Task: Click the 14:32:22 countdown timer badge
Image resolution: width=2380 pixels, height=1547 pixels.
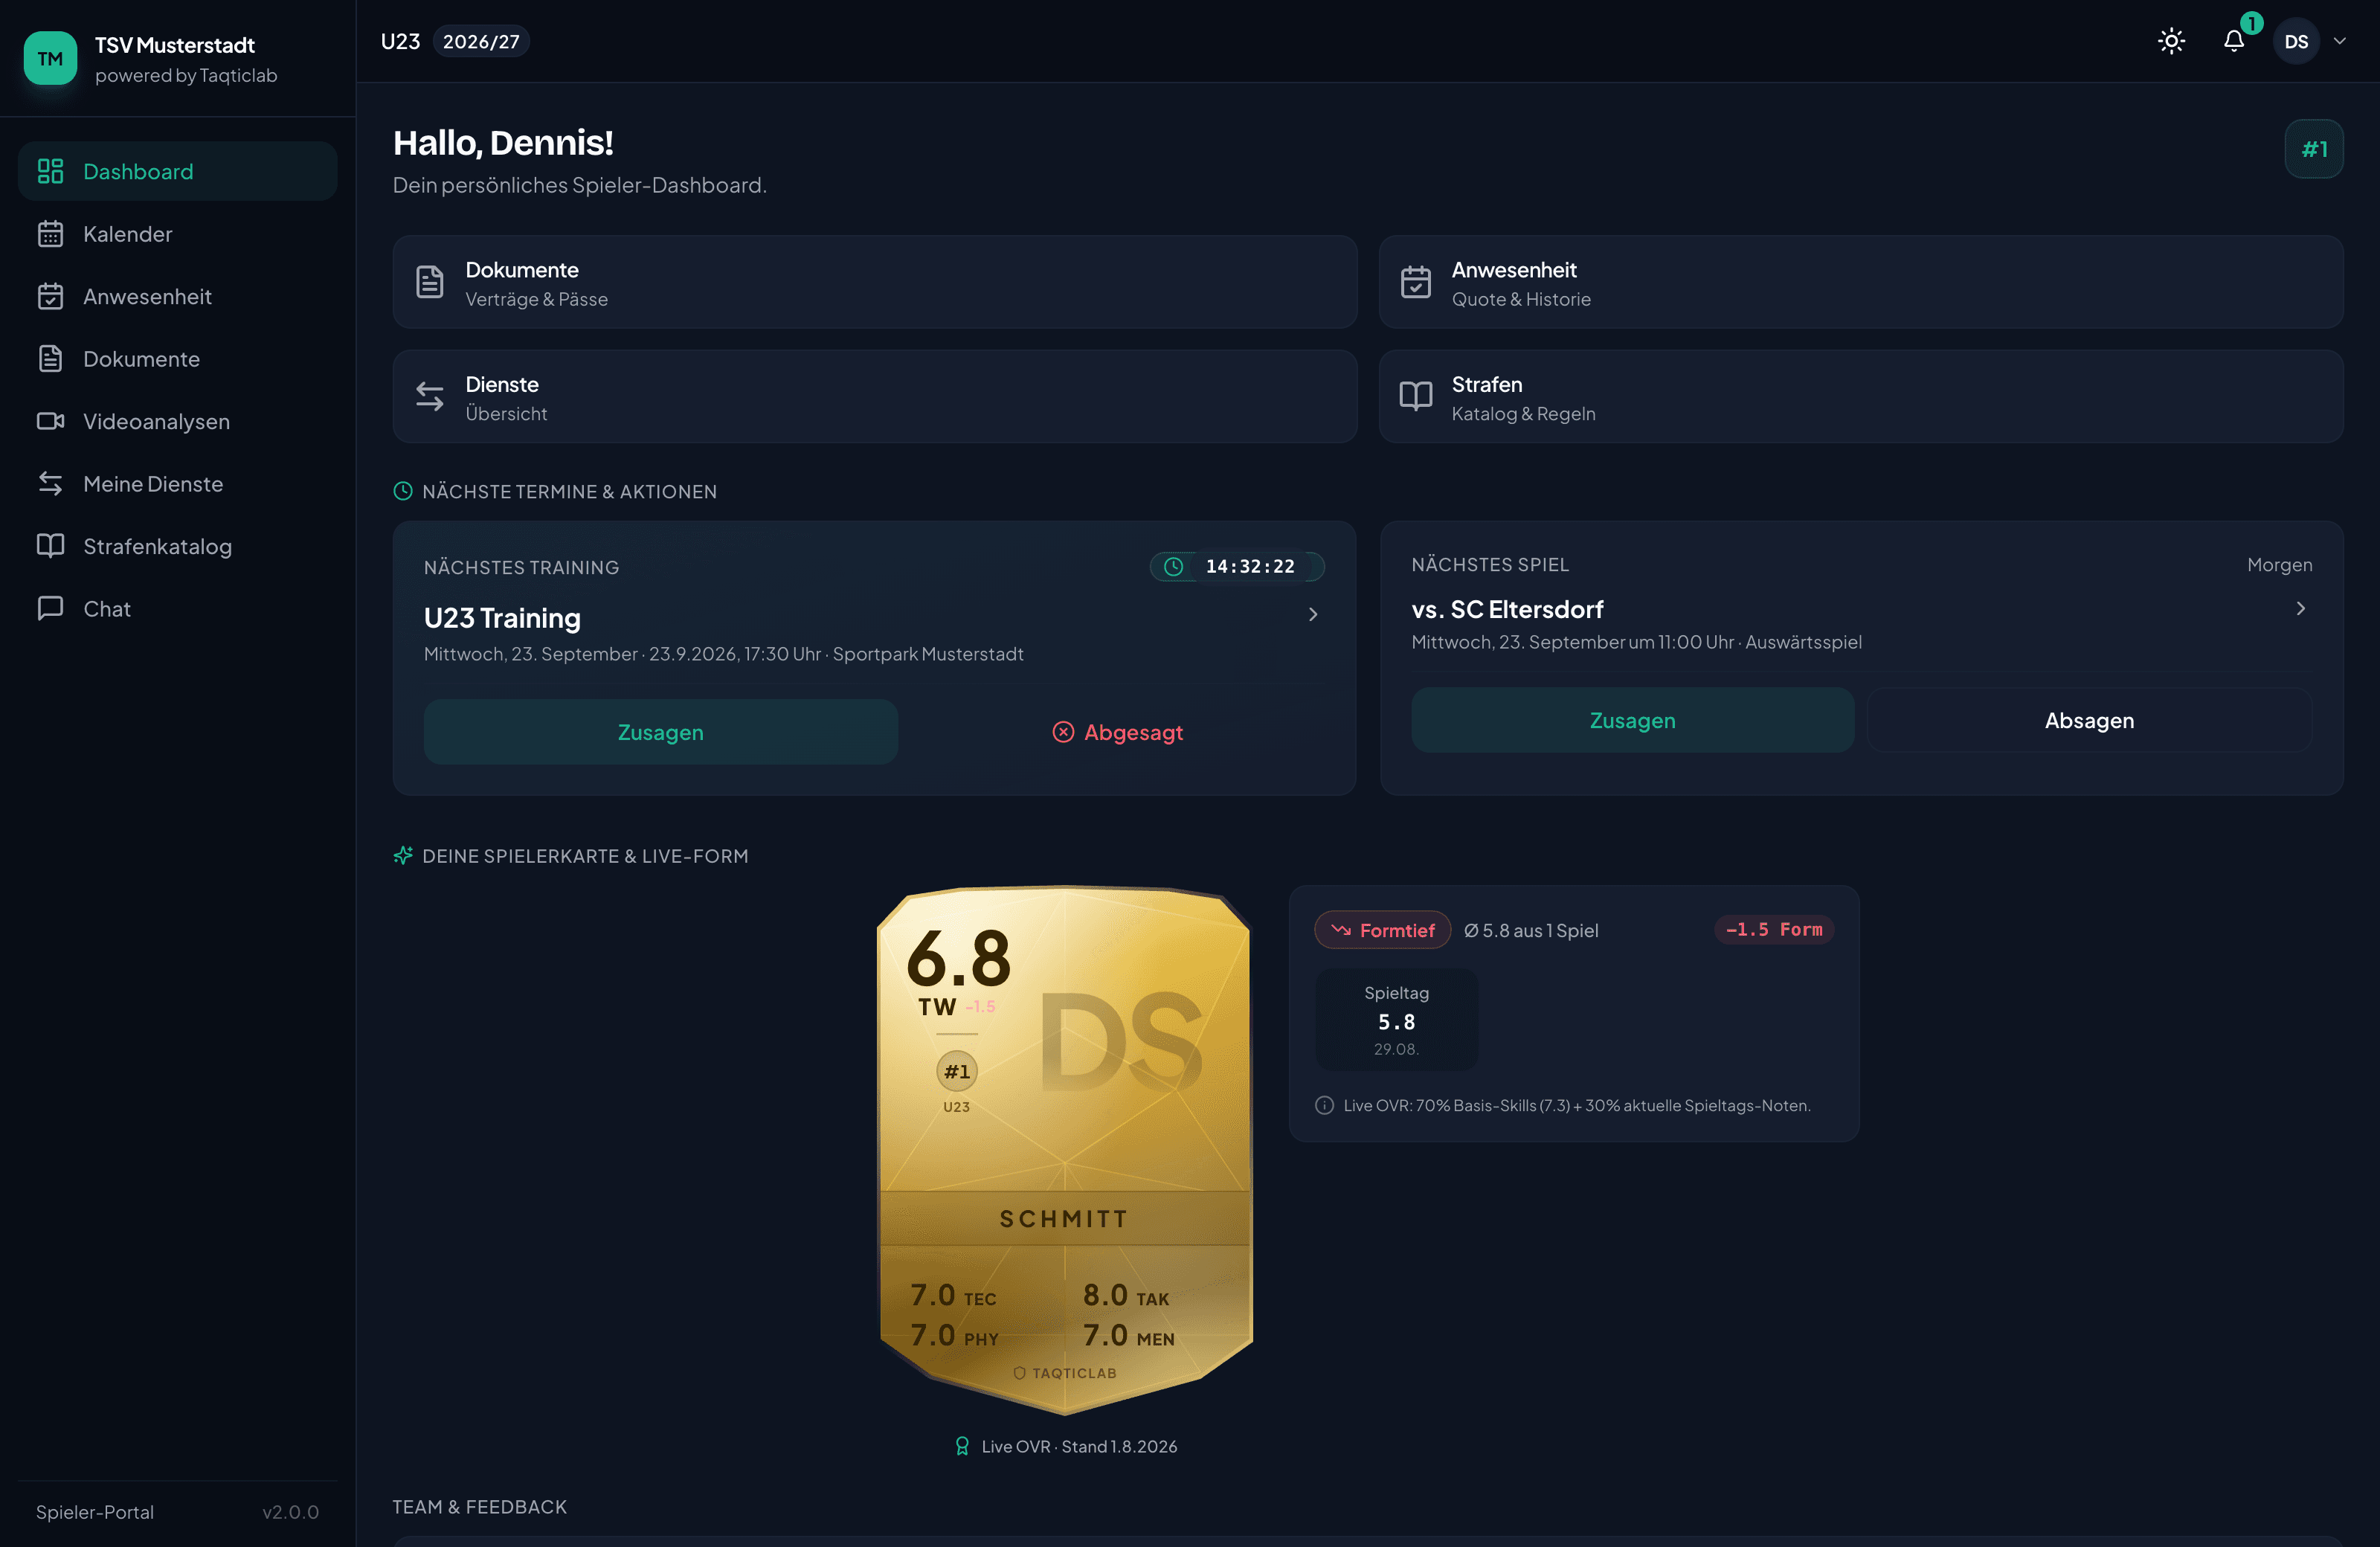Action: click(1237, 566)
